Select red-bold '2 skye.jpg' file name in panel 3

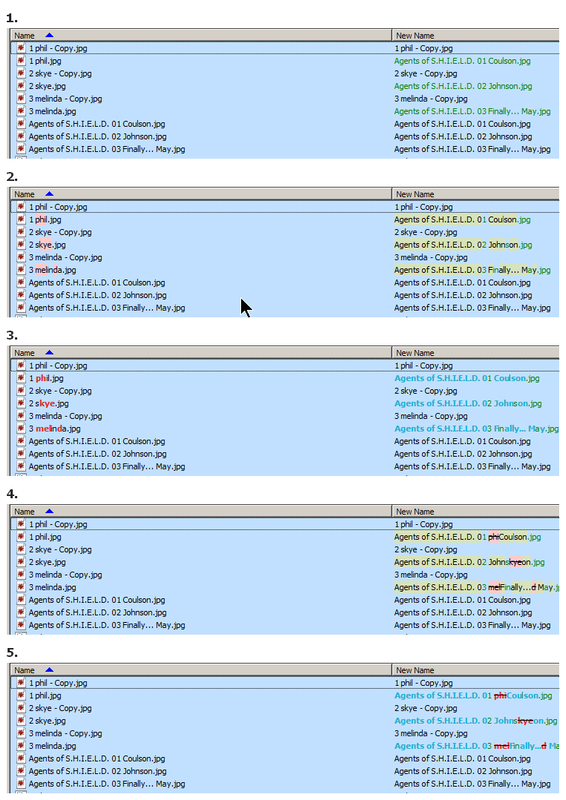pyautogui.click(x=48, y=404)
